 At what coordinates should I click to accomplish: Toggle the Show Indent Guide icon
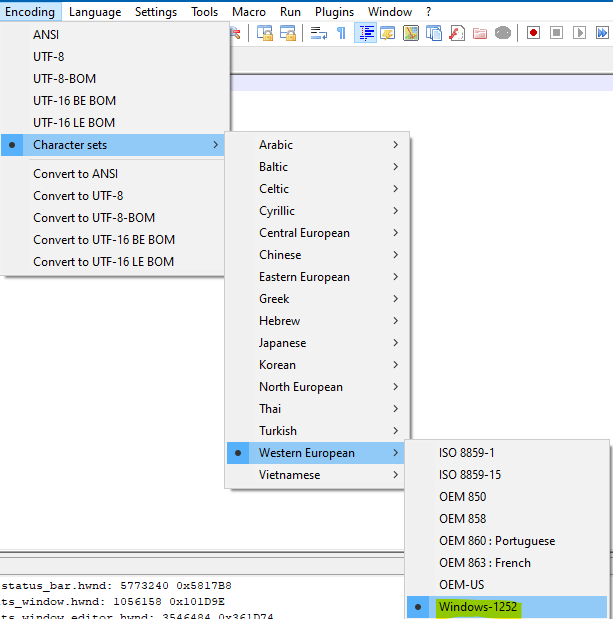point(365,33)
